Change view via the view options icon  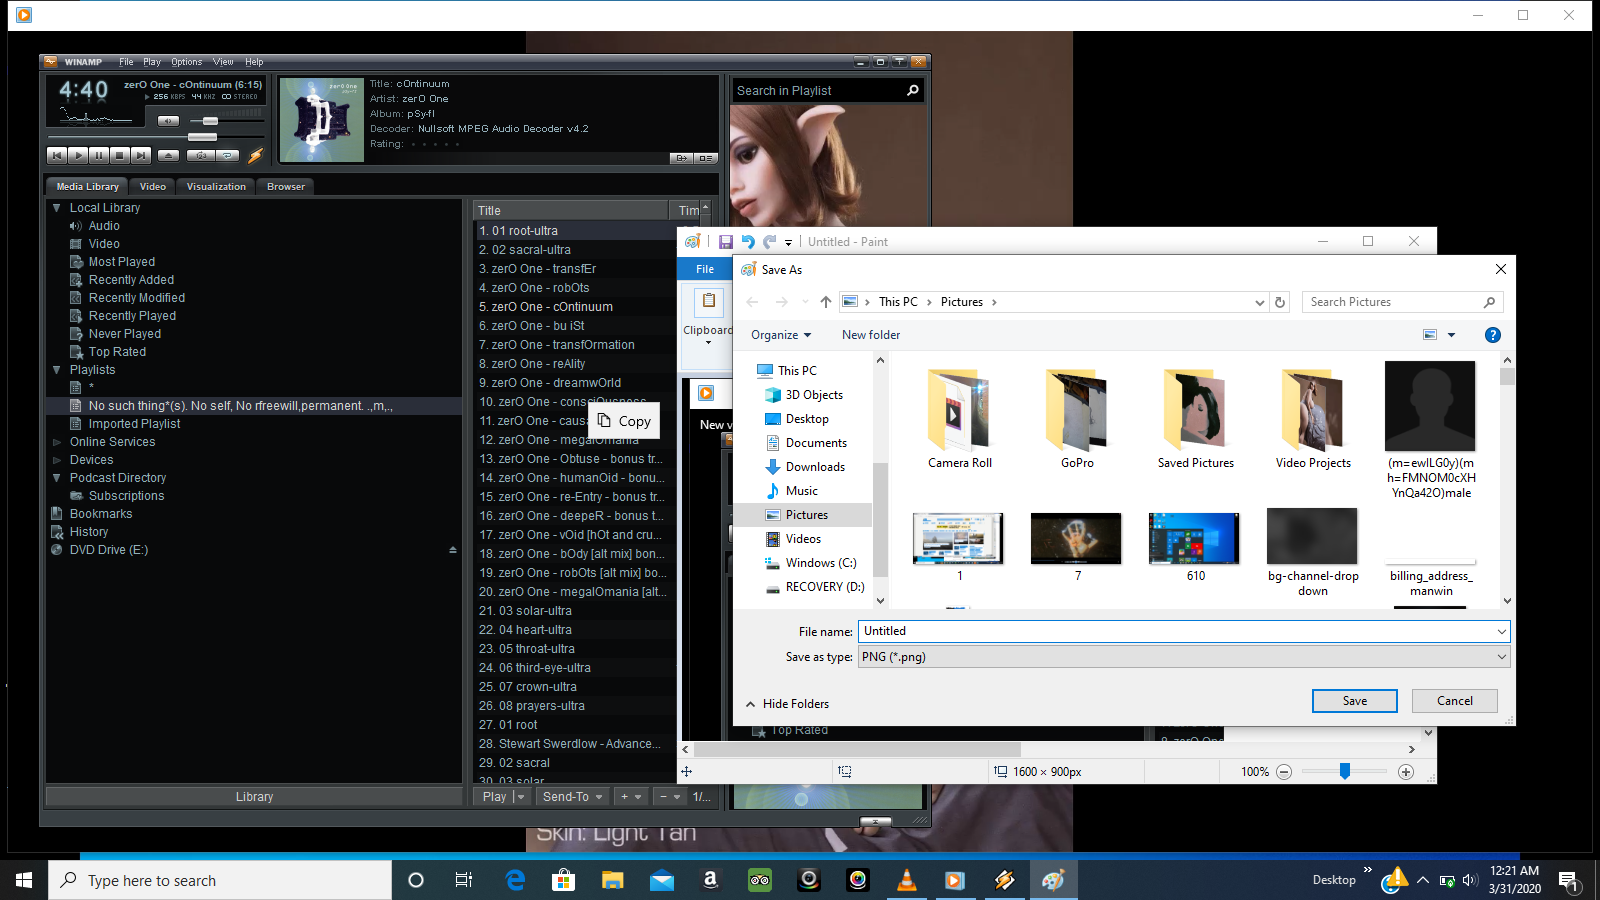click(1430, 335)
